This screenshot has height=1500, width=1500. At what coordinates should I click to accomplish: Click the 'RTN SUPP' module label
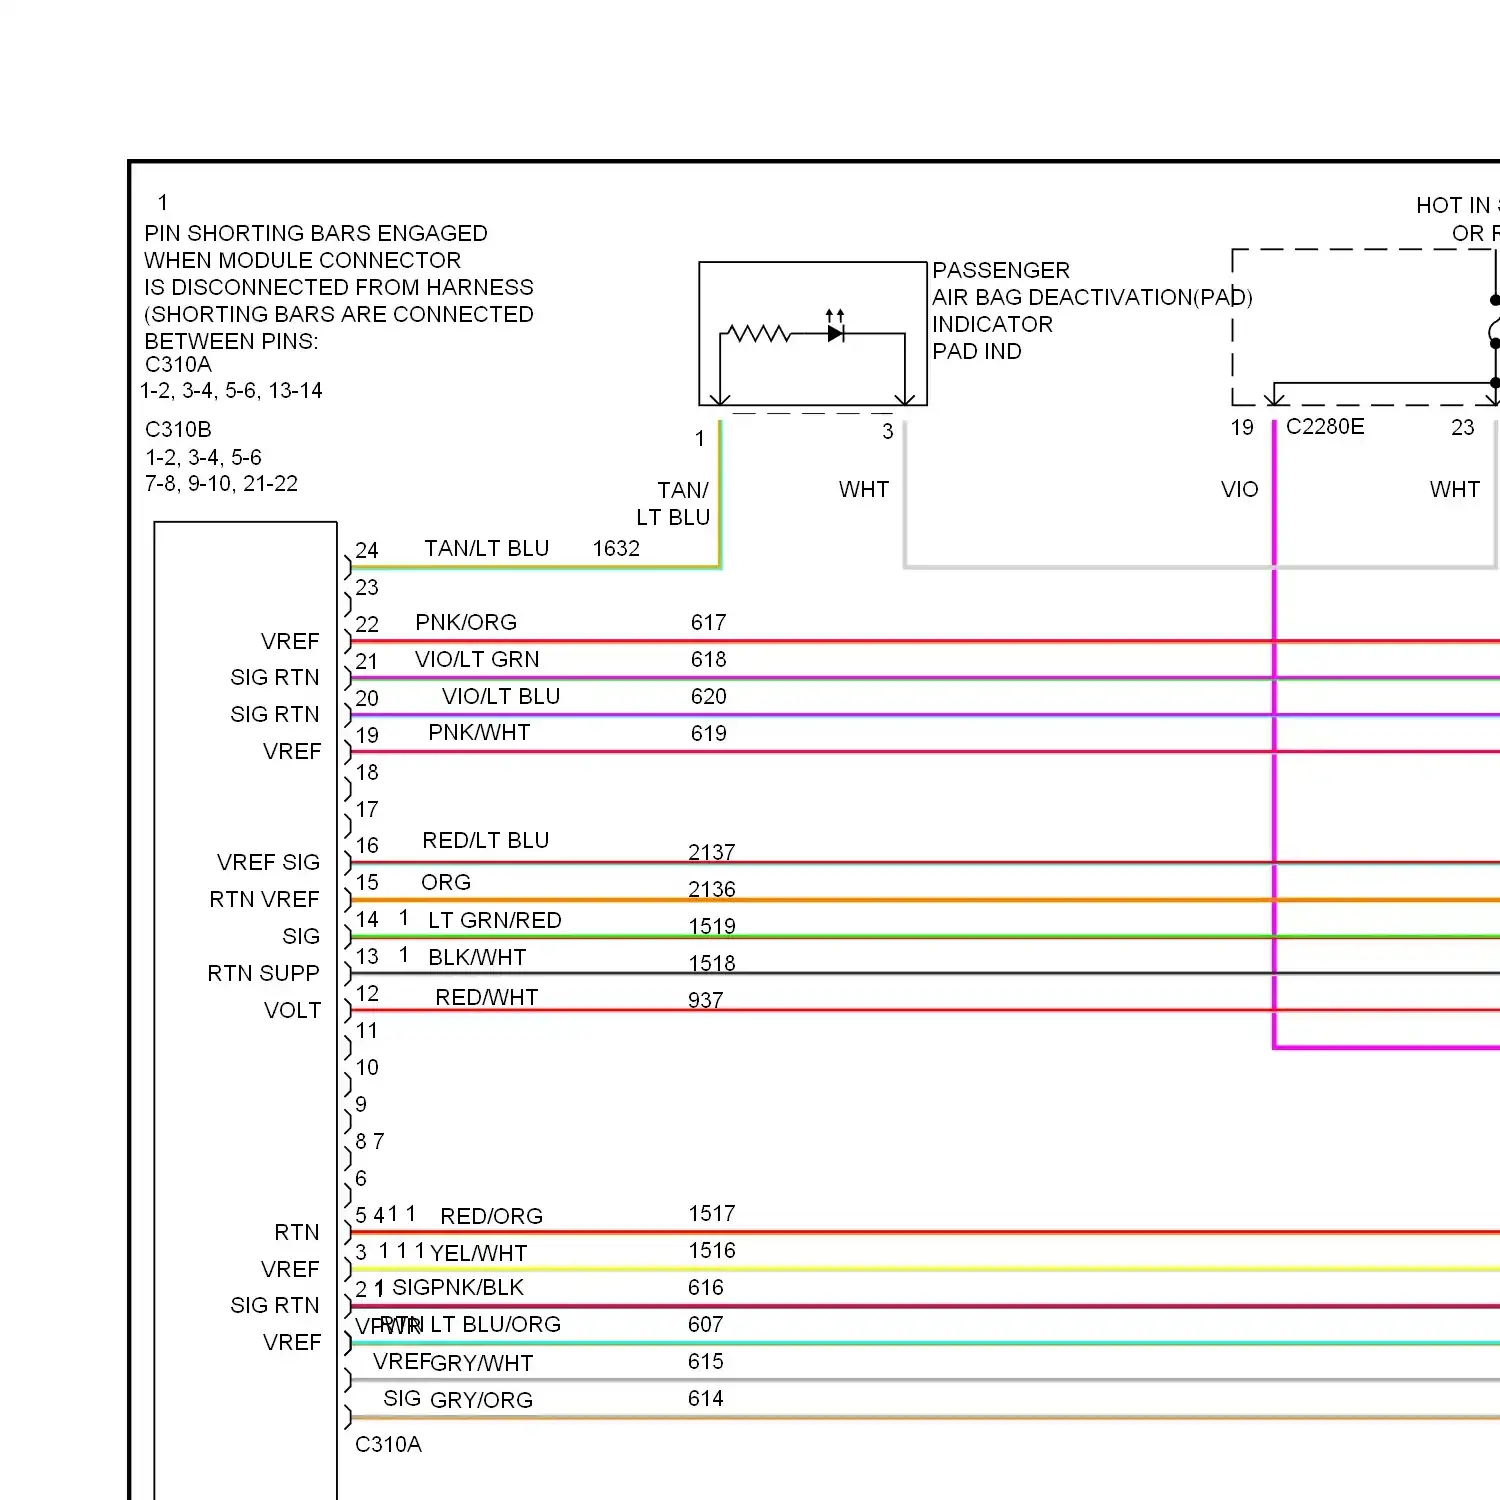(264, 974)
